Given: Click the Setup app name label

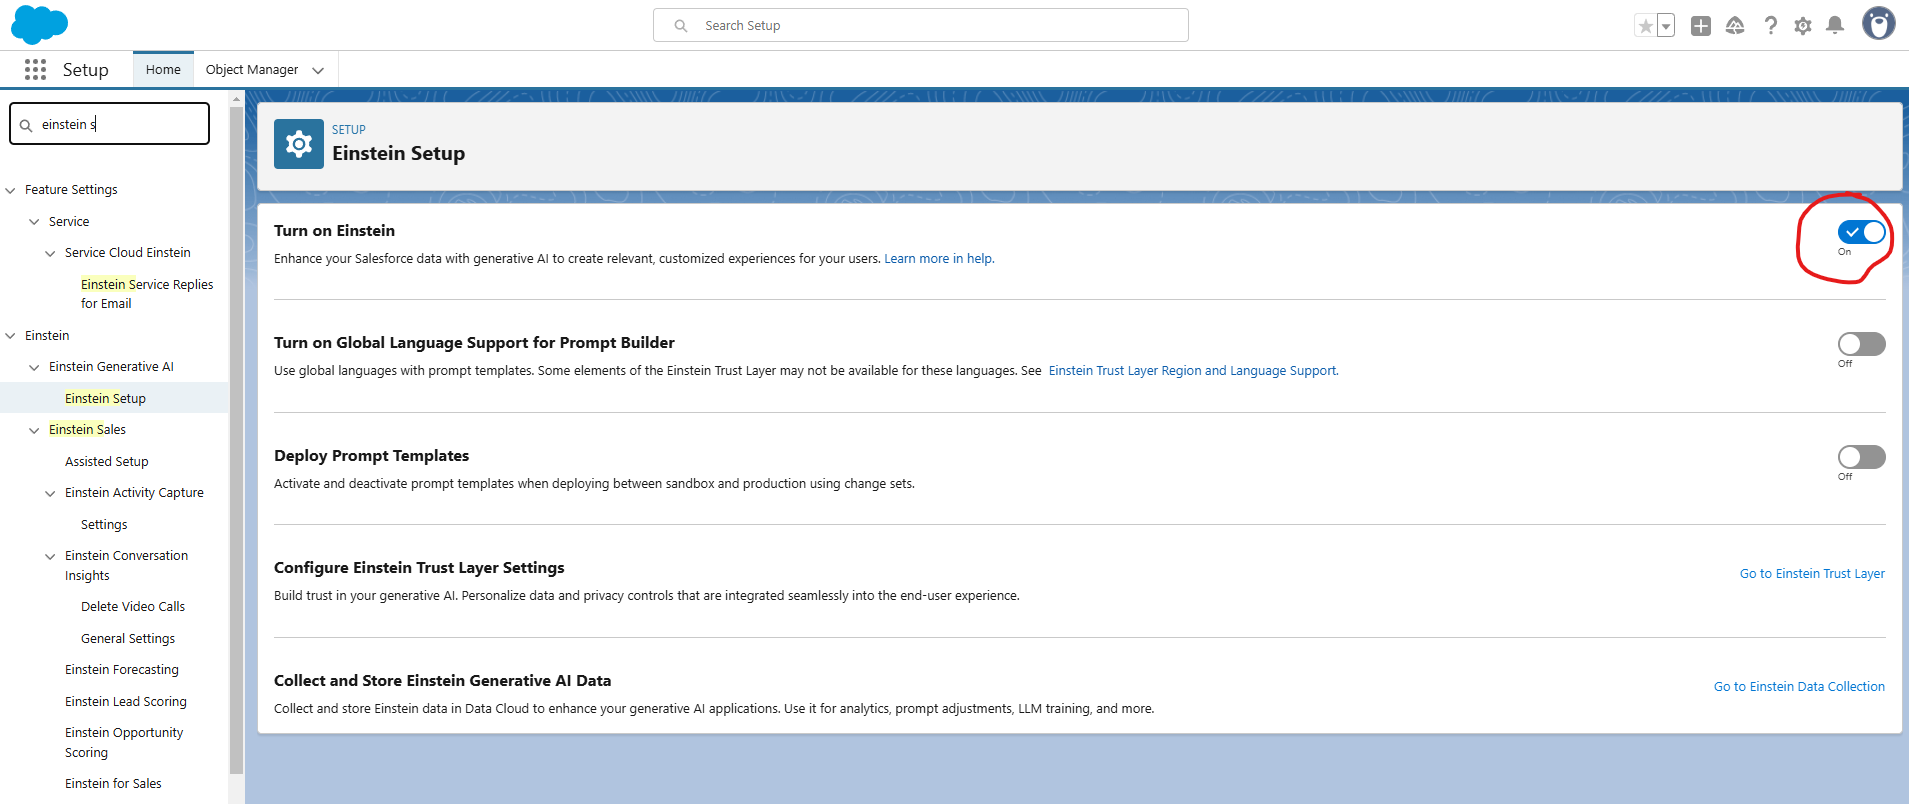Looking at the screenshot, I should click(85, 70).
